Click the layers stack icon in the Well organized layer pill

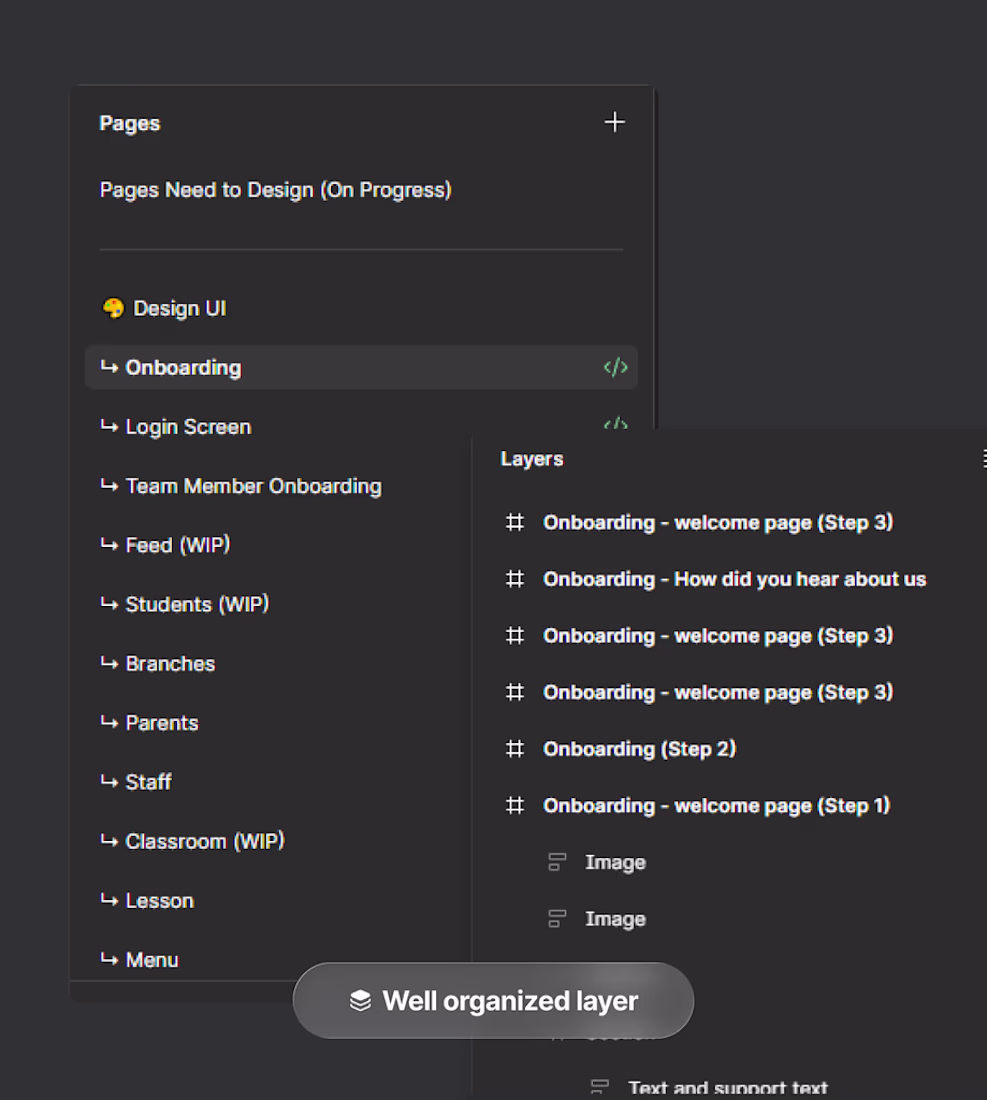point(360,1001)
